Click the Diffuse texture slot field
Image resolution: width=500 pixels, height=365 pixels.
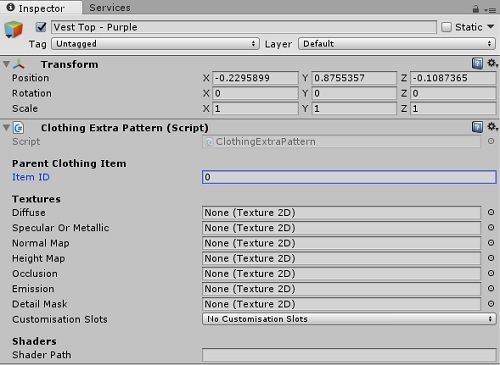point(341,213)
